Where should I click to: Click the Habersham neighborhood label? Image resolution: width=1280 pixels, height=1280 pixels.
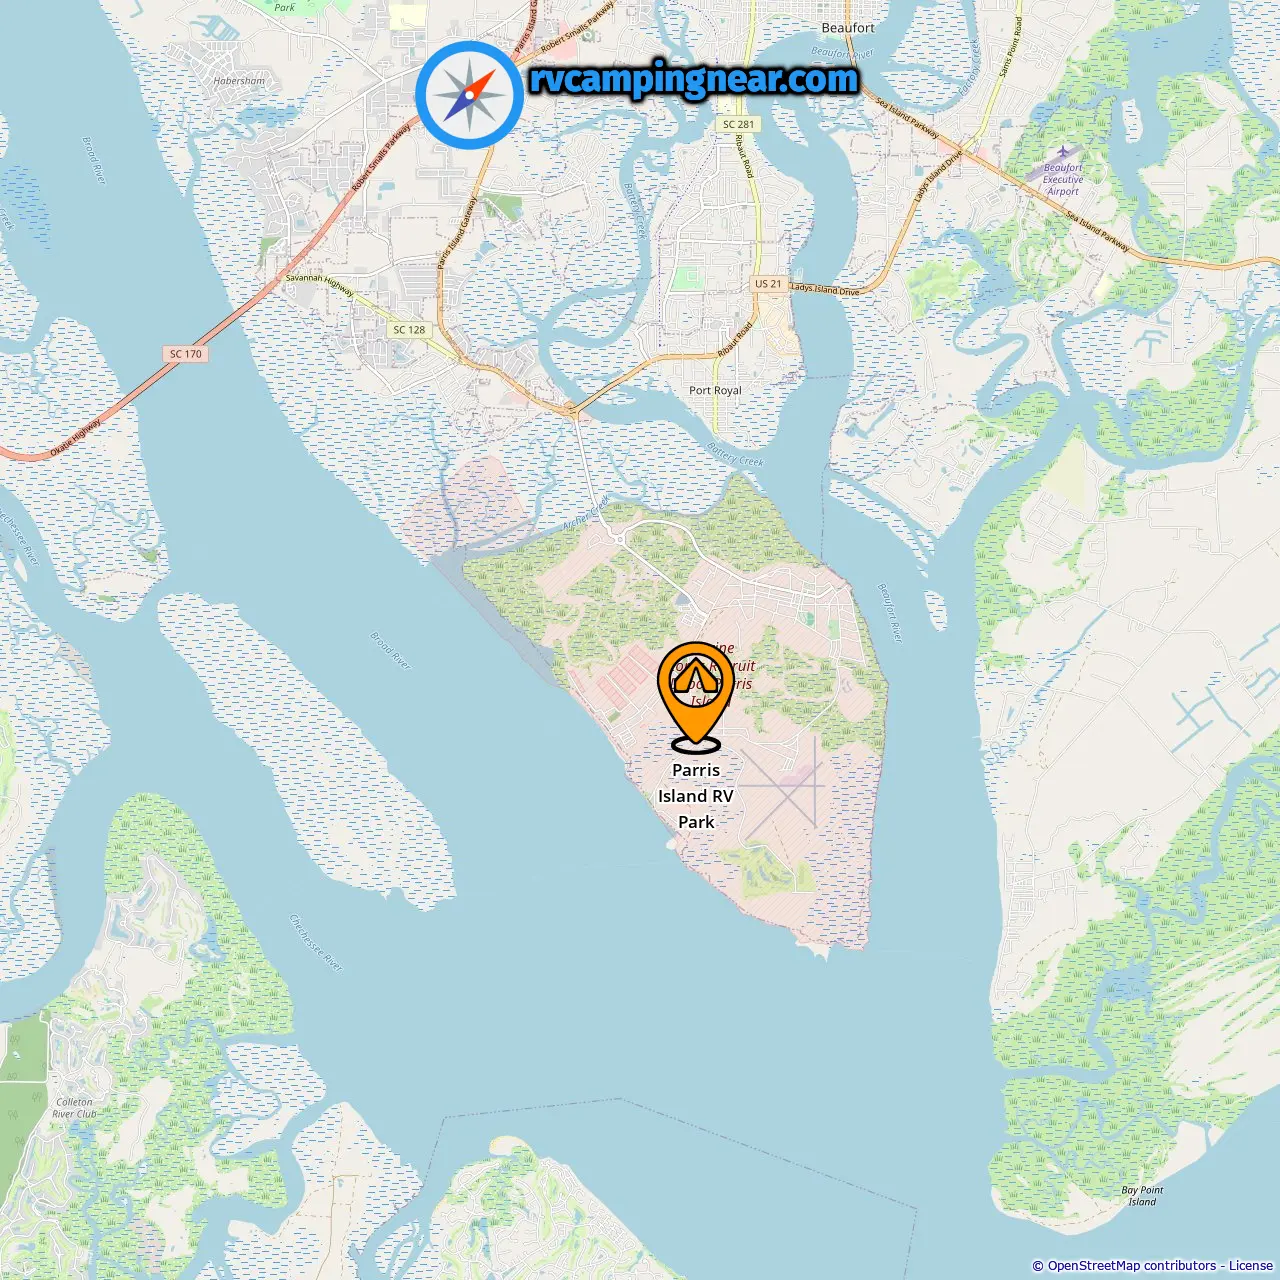(239, 81)
